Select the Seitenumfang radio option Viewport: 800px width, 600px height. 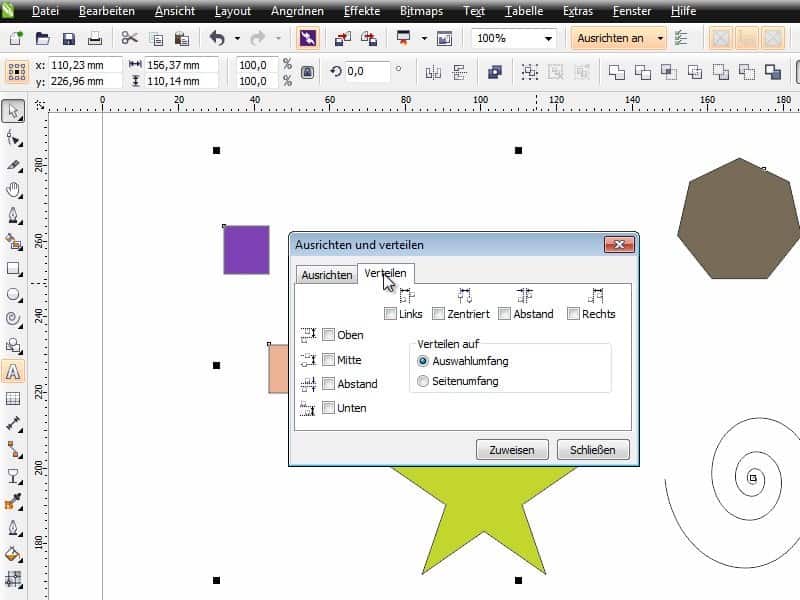(423, 381)
